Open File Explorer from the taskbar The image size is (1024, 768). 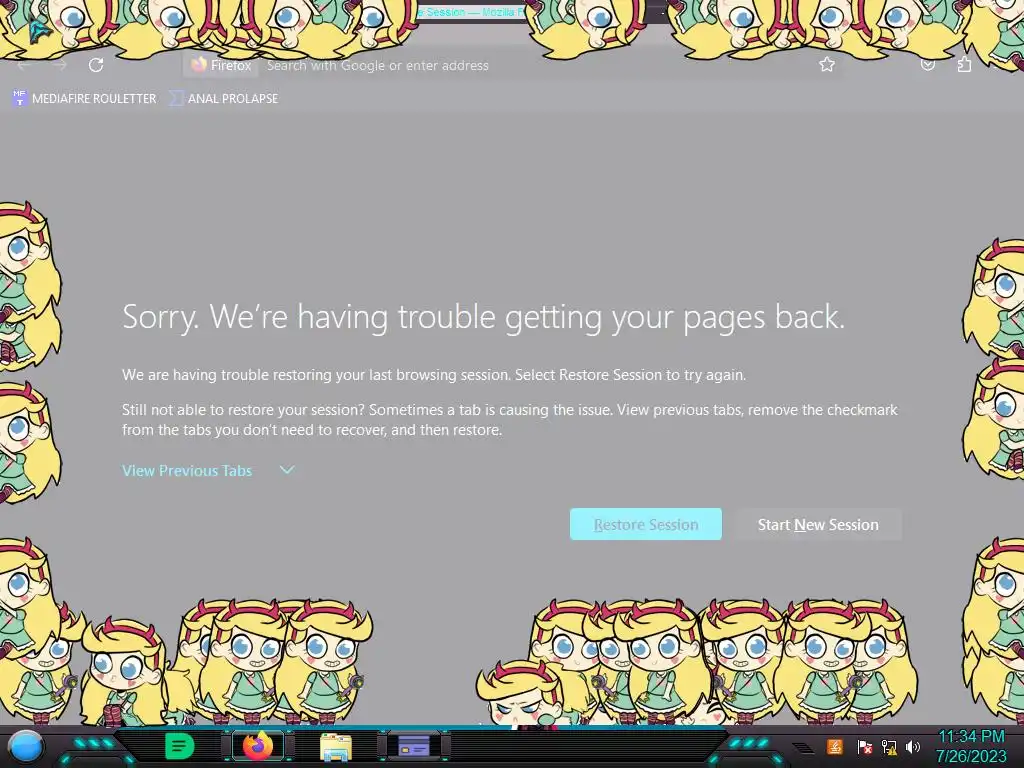[x=336, y=746]
